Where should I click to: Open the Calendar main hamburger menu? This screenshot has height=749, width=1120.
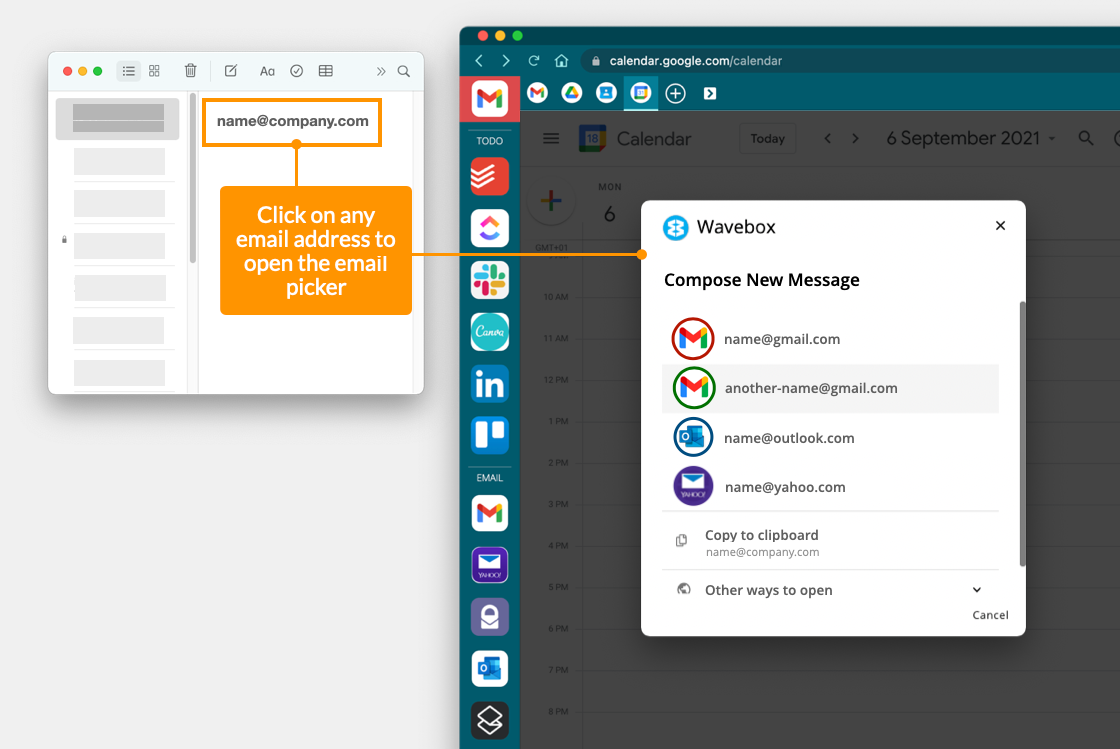[551, 139]
